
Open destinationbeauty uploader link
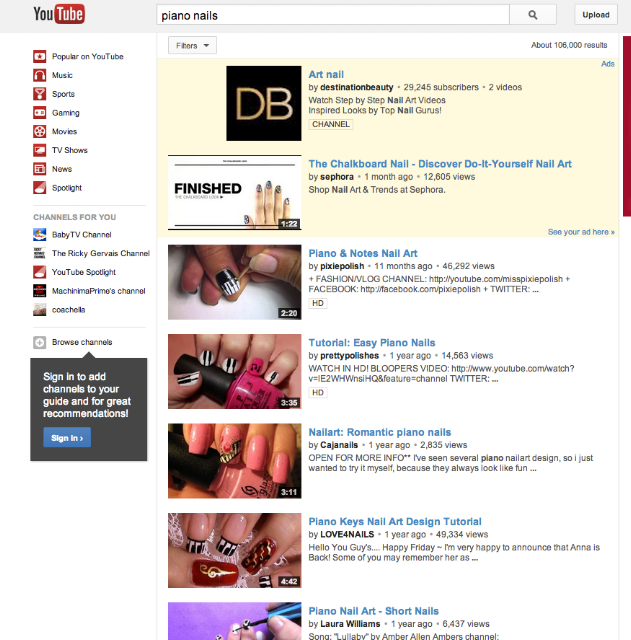point(357,87)
